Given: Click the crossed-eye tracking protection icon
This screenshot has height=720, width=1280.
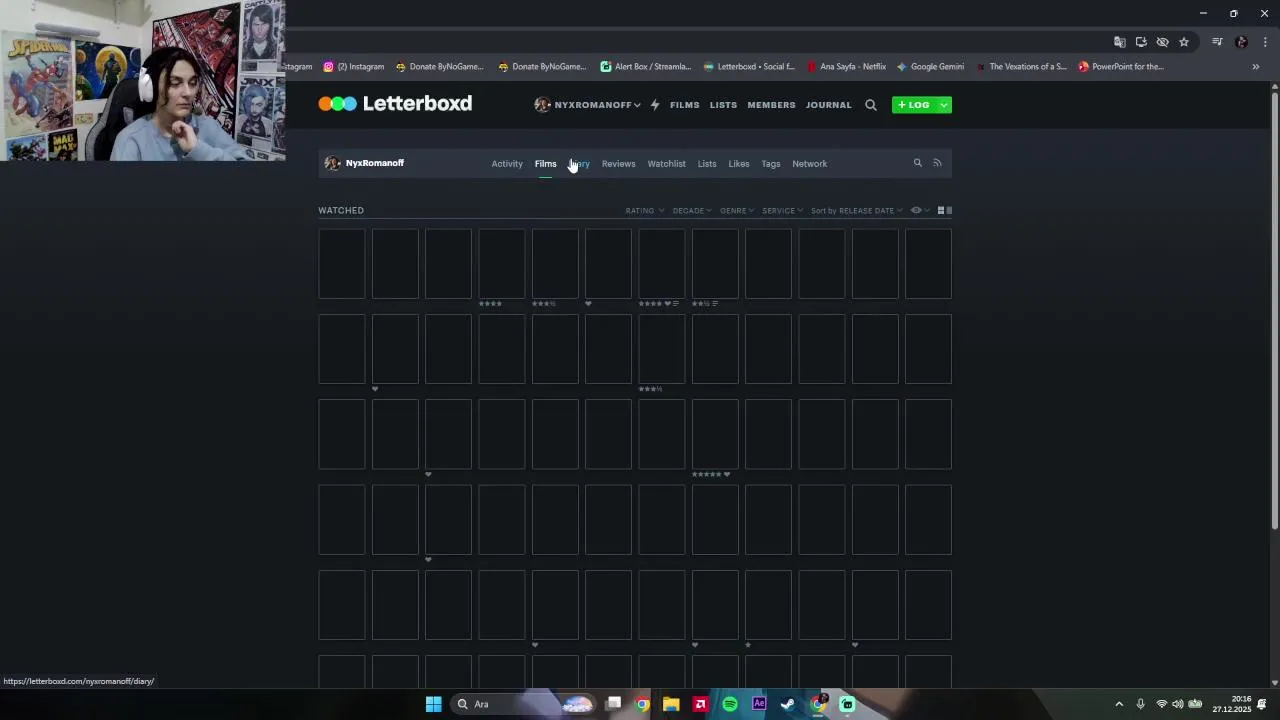Looking at the screenshot, I should pyautogui.click(x=1162, y=42).
